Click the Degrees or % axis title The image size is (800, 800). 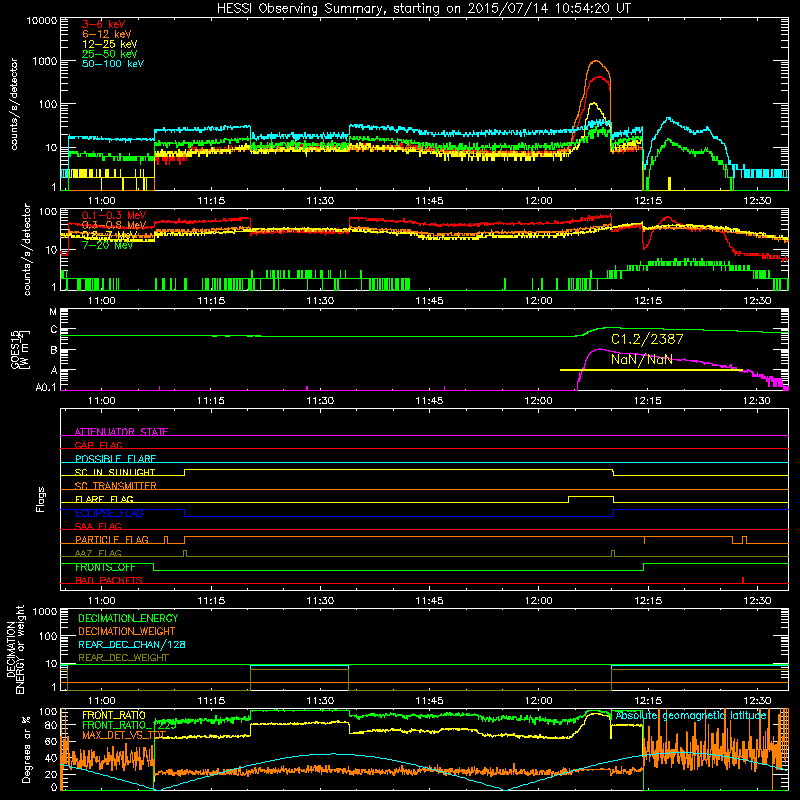(26, 749)
